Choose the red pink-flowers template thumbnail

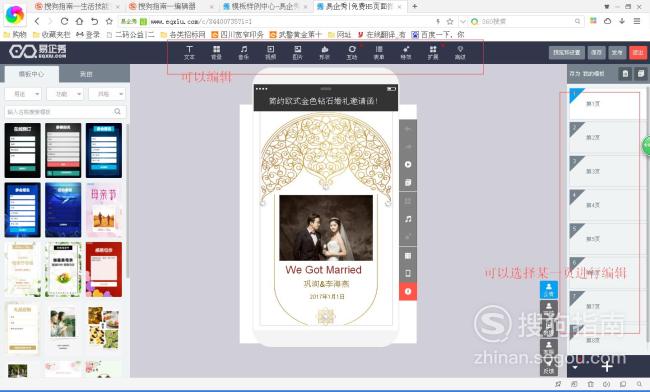(x=104, y=270)
